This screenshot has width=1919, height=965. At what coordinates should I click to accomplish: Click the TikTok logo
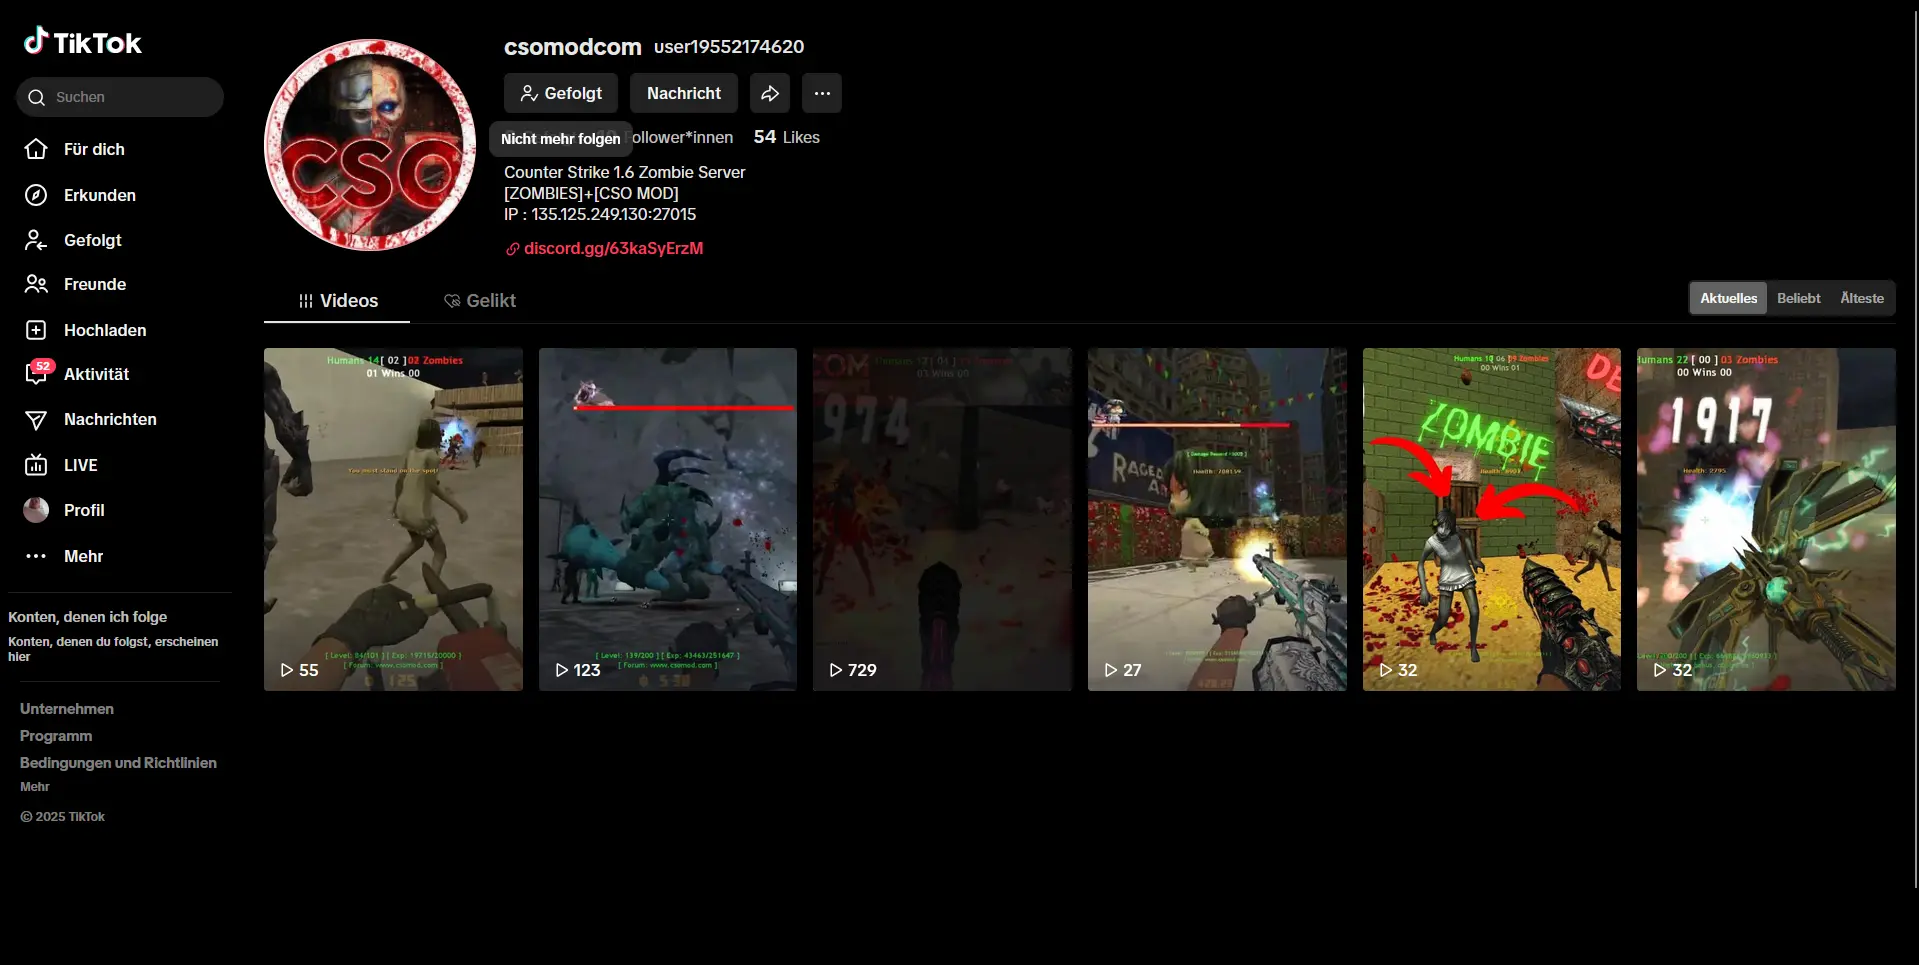83,42
